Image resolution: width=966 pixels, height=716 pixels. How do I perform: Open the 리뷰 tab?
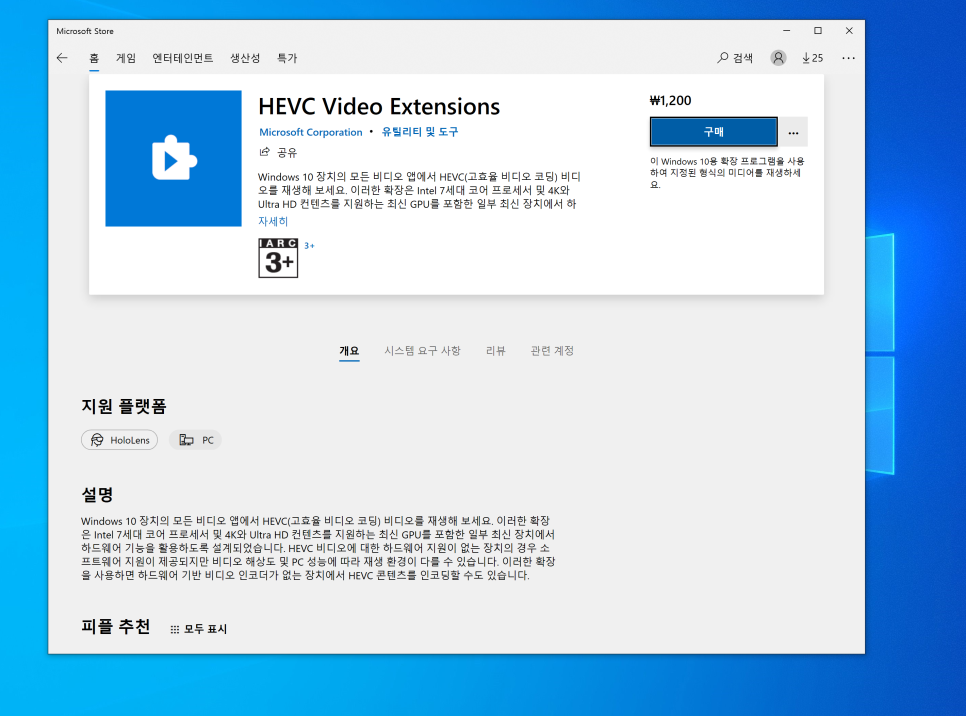click(495, 351)
